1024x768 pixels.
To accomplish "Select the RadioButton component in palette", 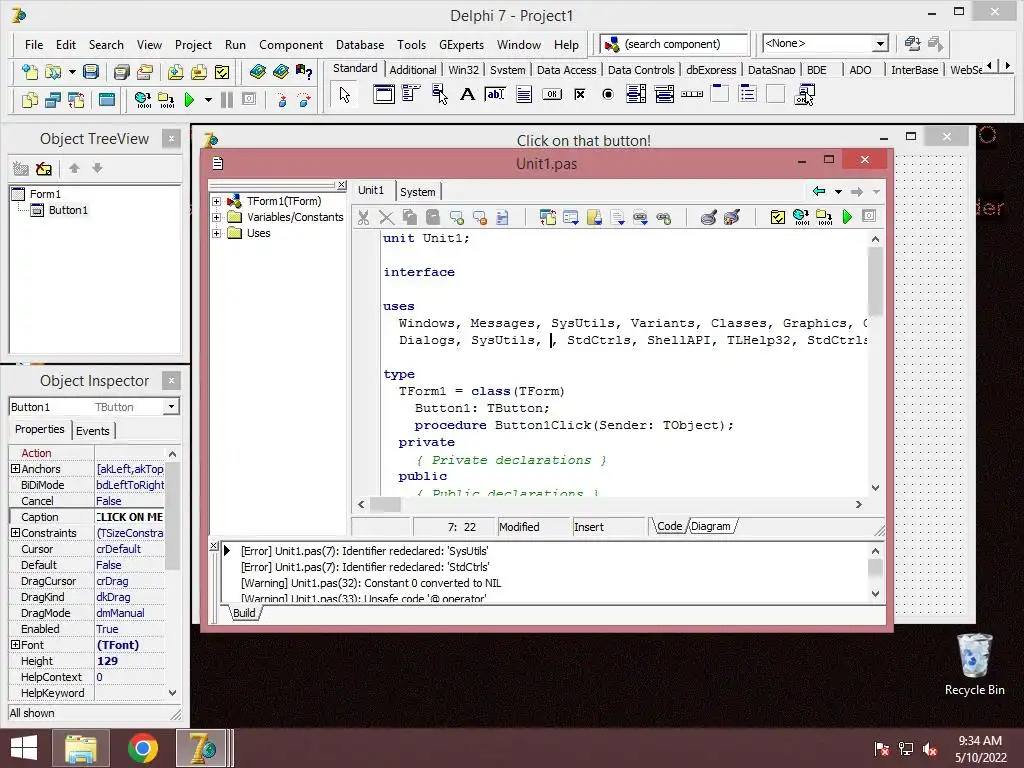I will [x=607, y=95].
